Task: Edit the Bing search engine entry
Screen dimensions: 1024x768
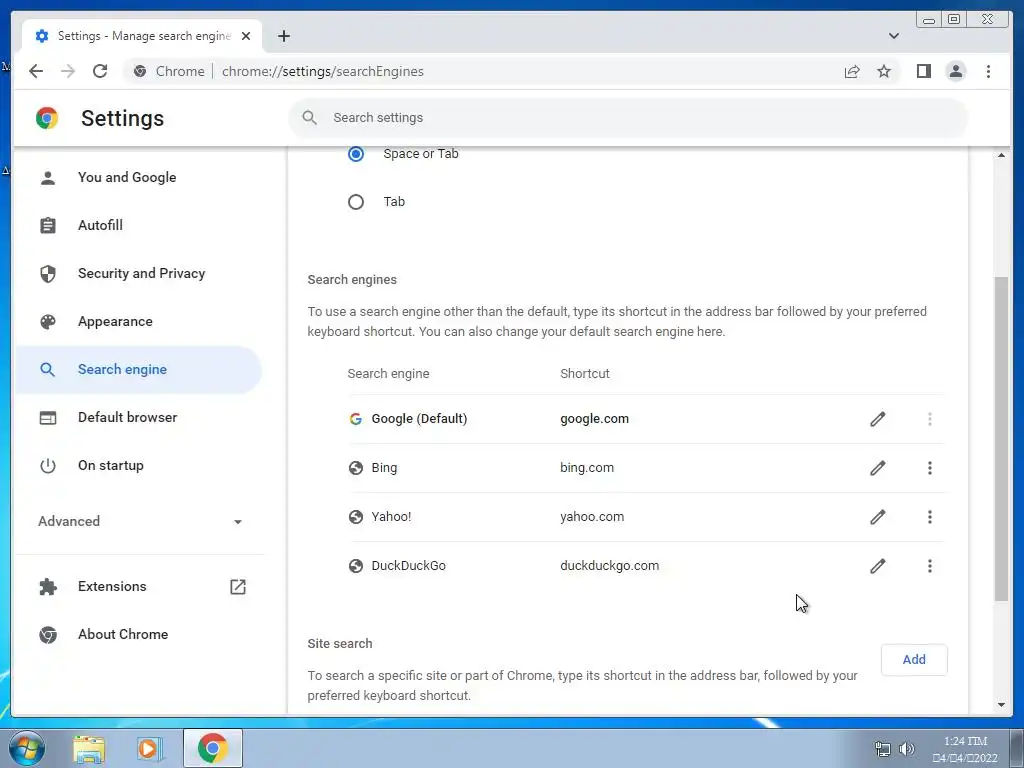Action: click(x=878, y=468)
